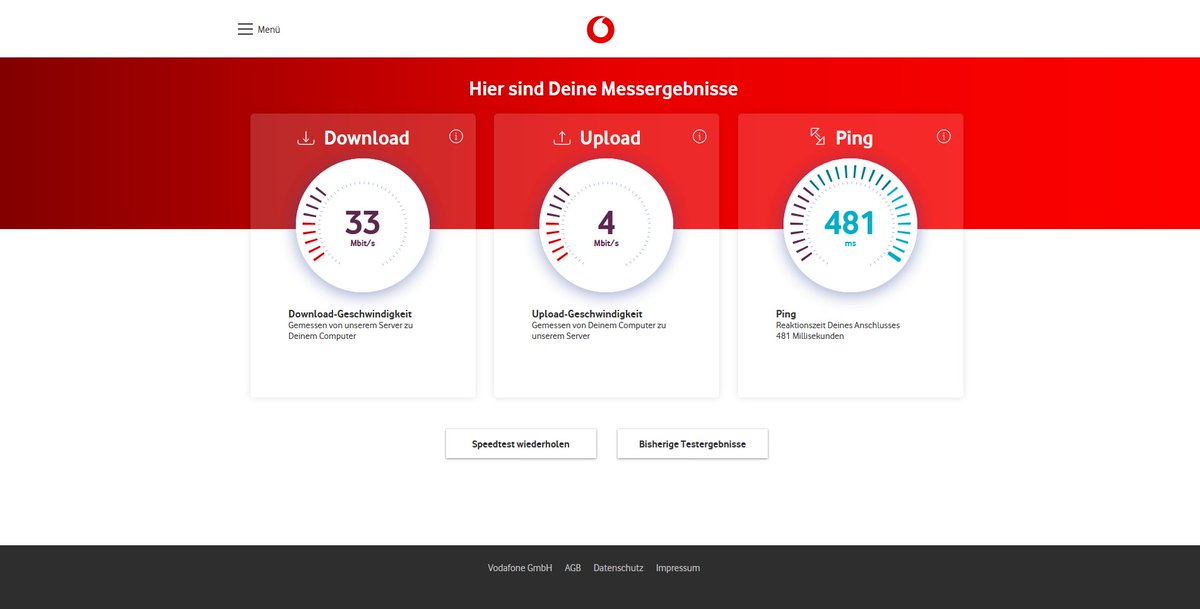Click the Upload gauge showing 4 Mbit/s

pos(606,225)
